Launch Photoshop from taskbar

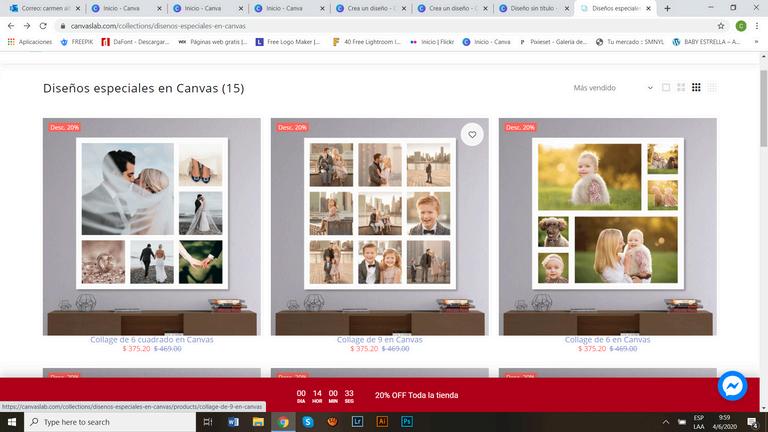pyautogui.click(x=407, y=422)
